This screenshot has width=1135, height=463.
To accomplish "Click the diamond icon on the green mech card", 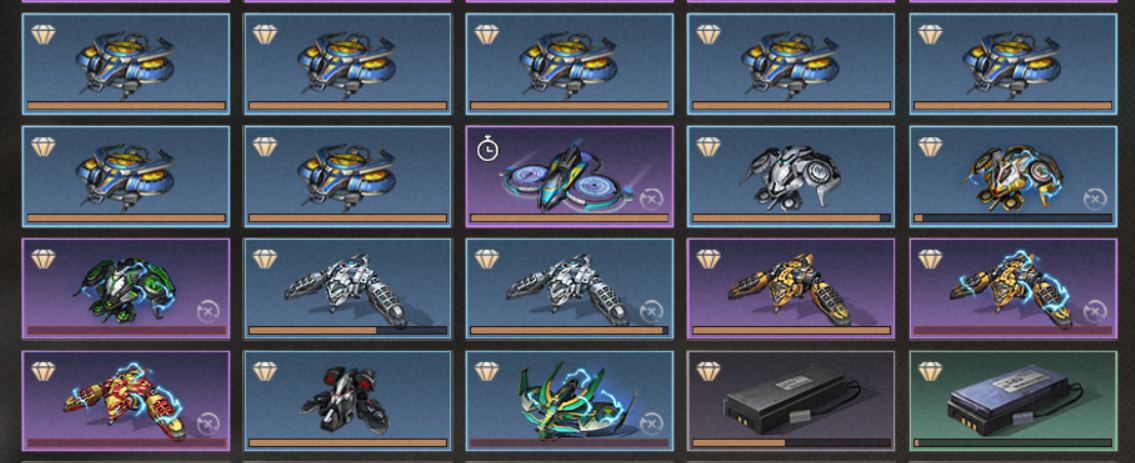I will [x=43, y=260].
